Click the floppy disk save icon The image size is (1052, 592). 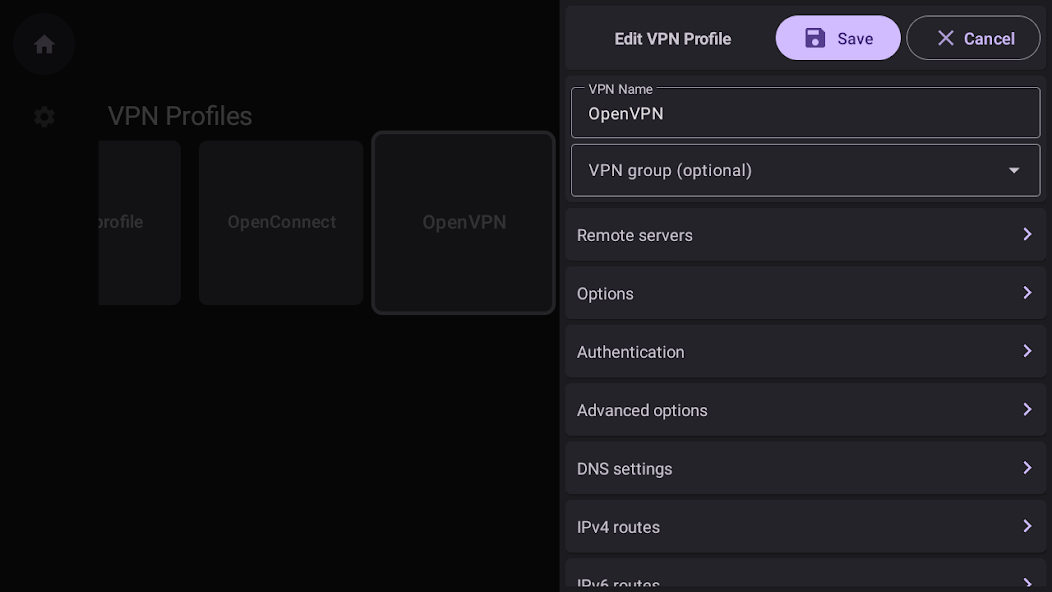814,38
